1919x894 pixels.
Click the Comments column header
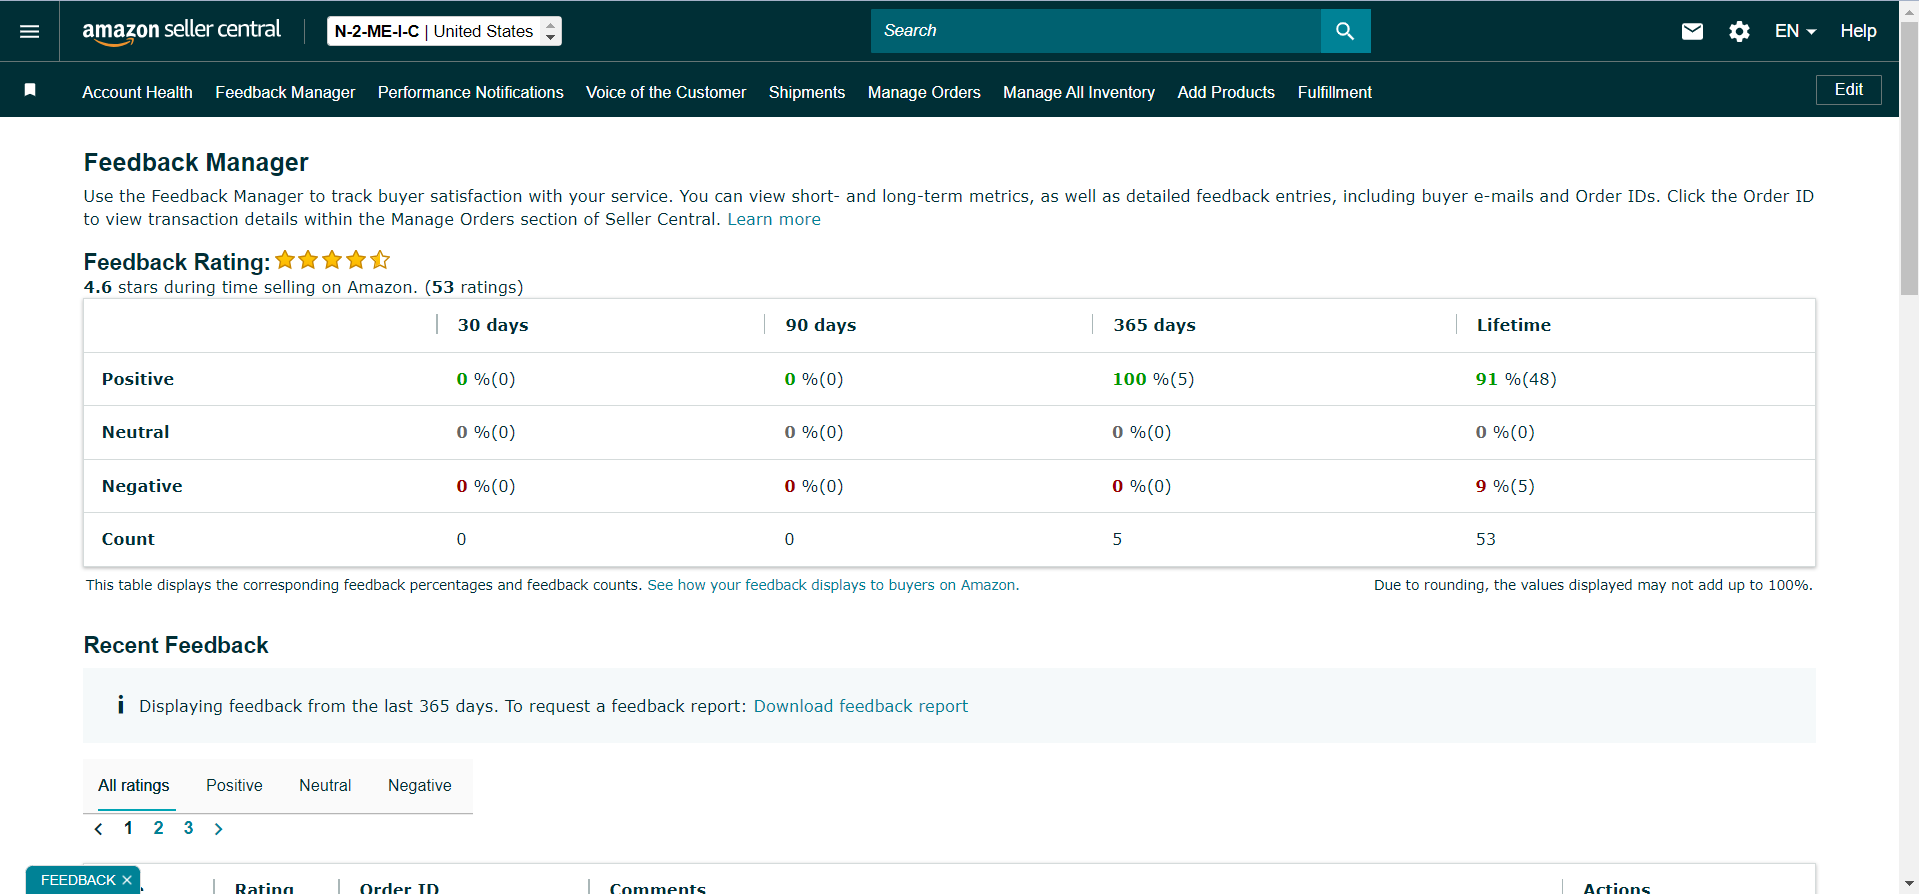point(658,887)
